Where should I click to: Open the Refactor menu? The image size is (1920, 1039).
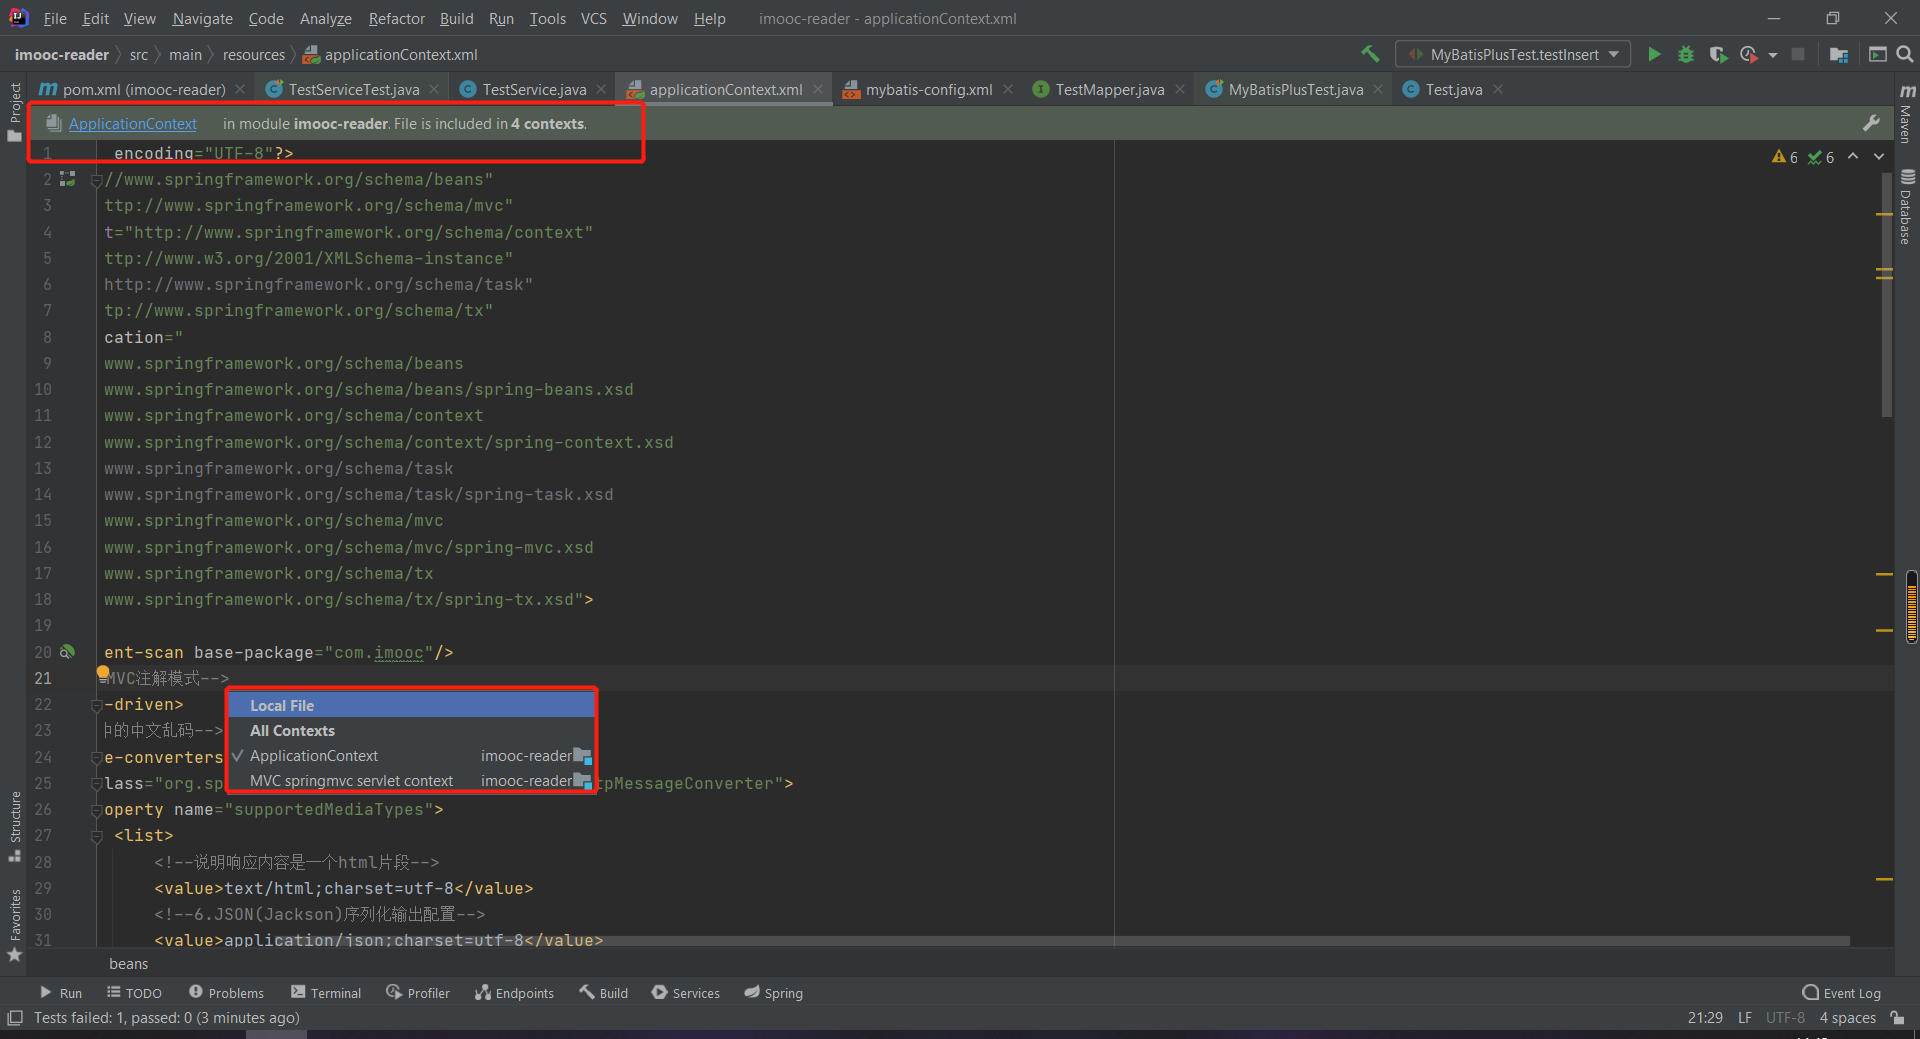coord(396,18)
